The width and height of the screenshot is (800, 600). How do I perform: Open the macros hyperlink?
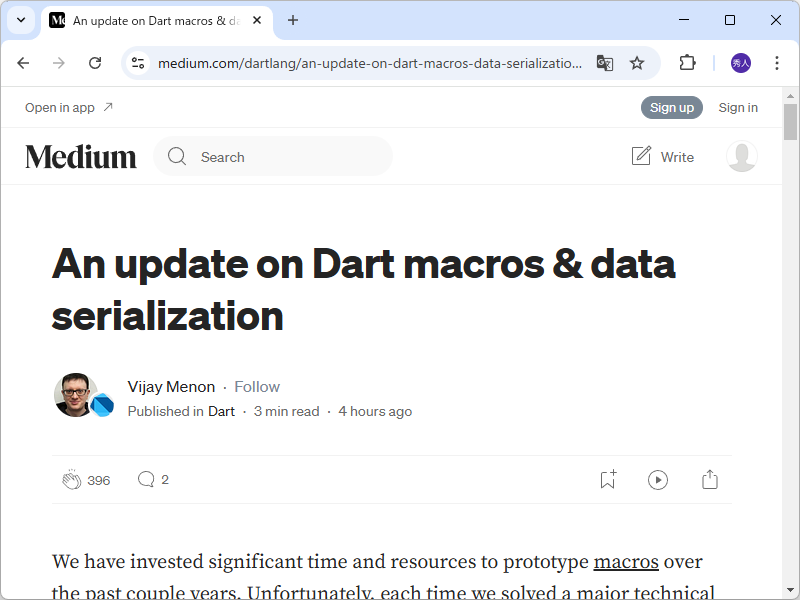(626, 561)
